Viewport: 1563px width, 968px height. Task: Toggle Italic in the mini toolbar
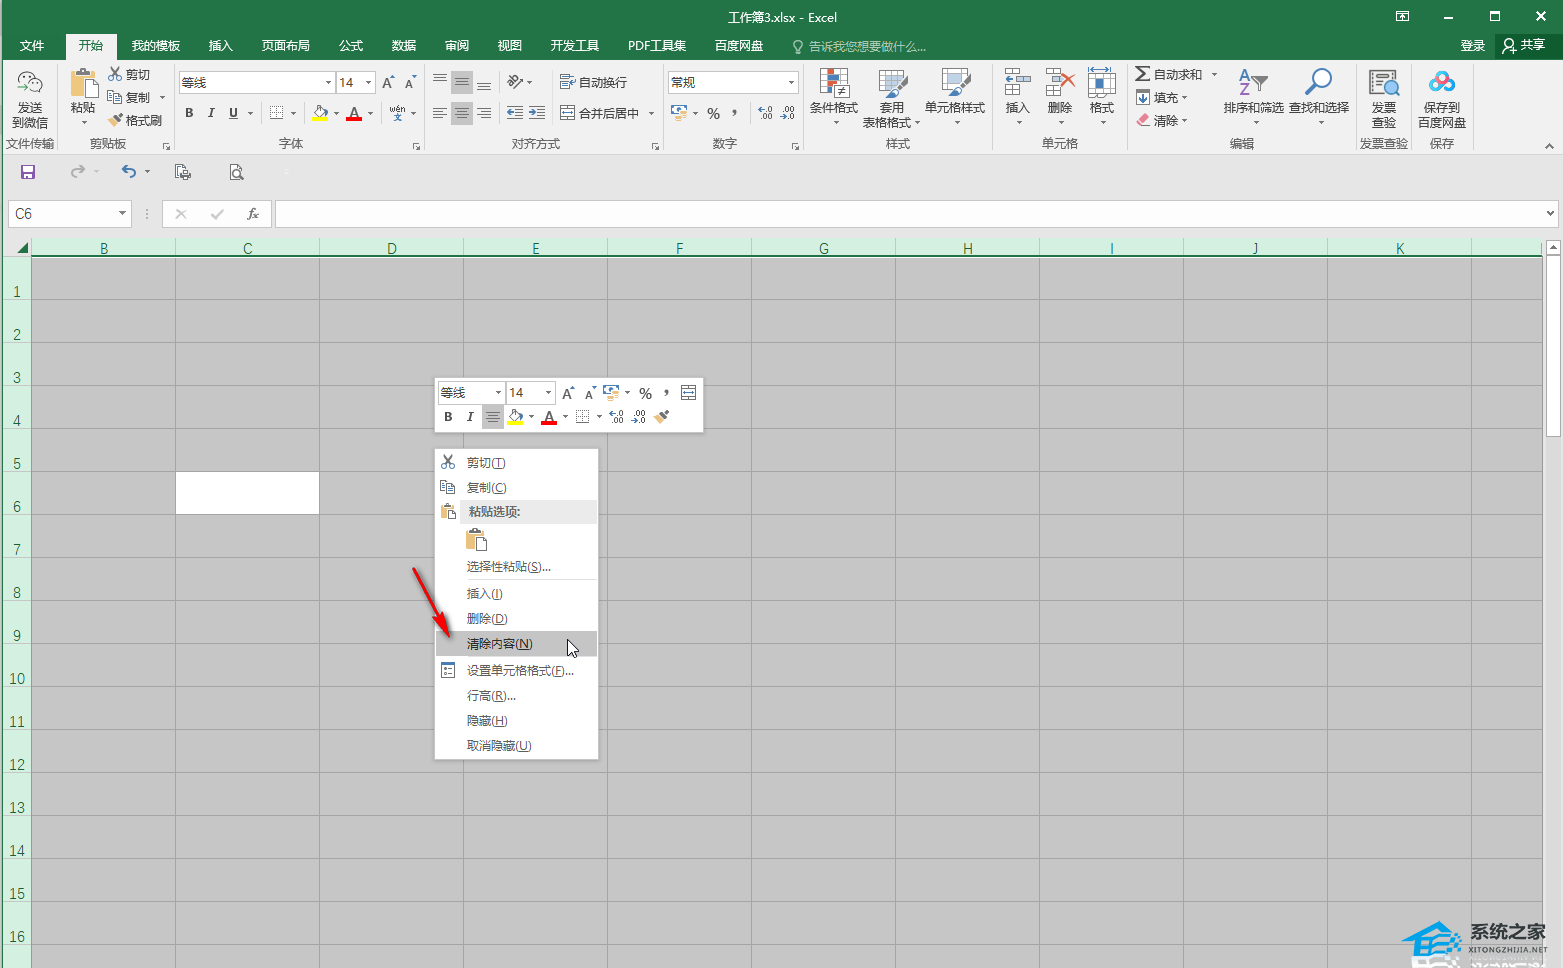pos(470,417)
